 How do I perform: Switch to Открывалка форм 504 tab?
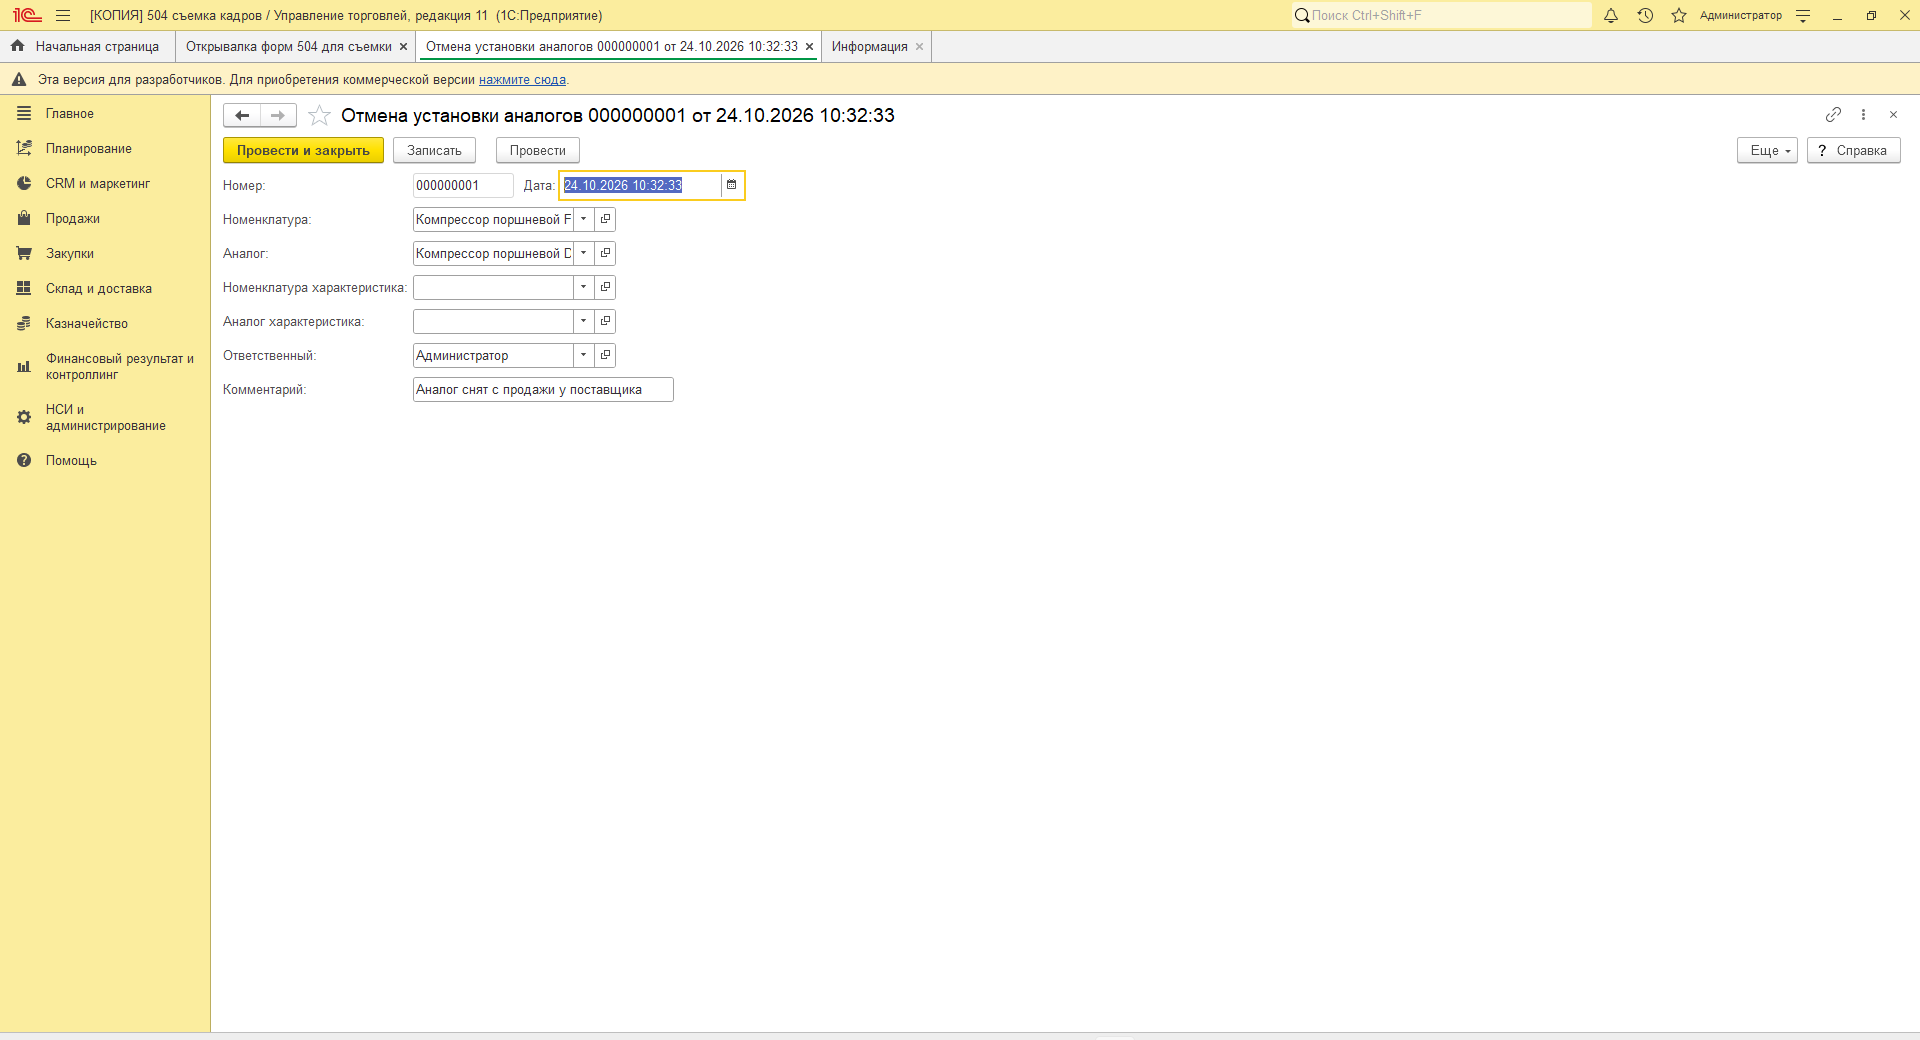[x=288, y=46]
